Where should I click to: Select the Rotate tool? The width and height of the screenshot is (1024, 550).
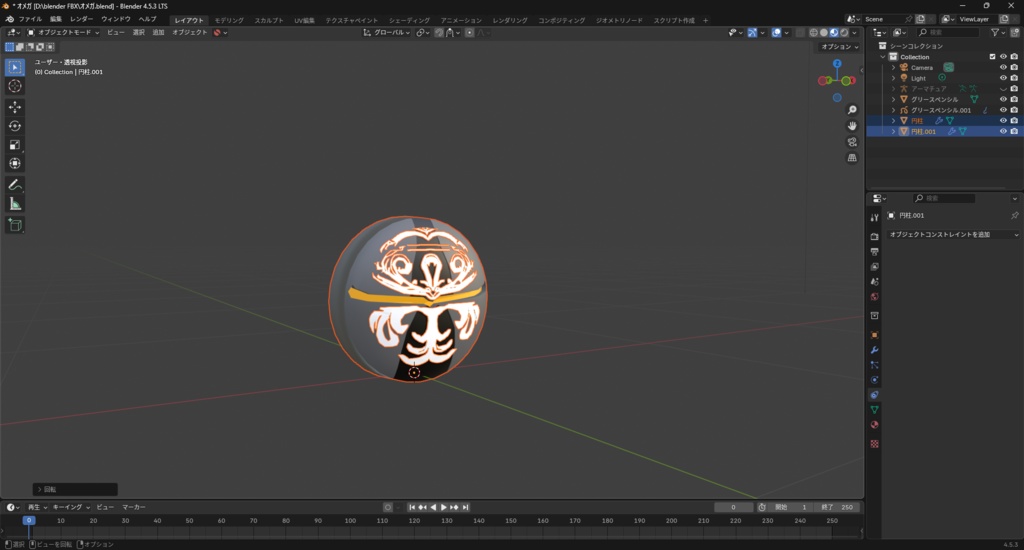tap(15, 126)
